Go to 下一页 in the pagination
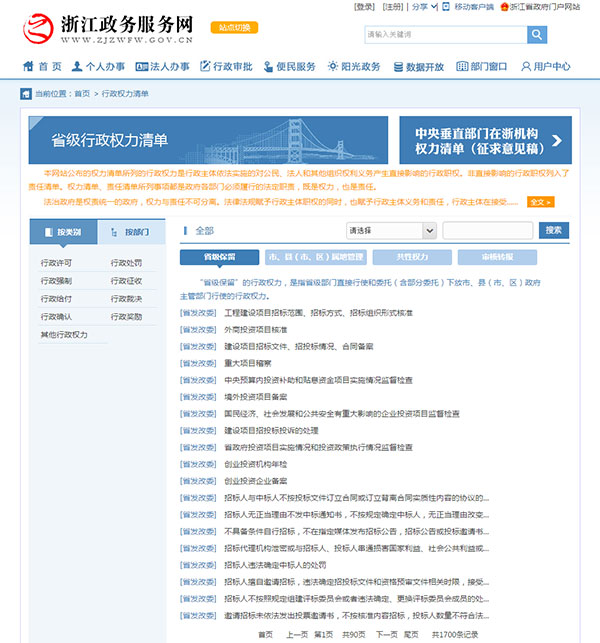Screen dimensions: 600x643 click(x=386, y=634)
